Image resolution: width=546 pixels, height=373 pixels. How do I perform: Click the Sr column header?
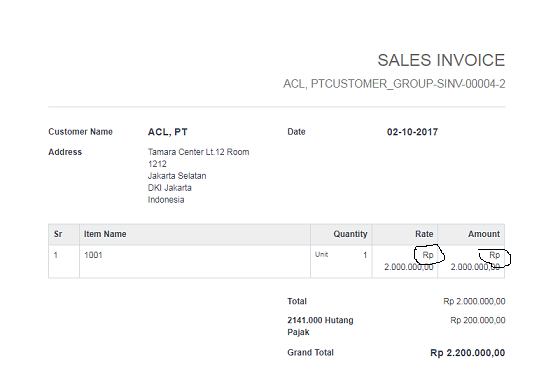[58, 234]
